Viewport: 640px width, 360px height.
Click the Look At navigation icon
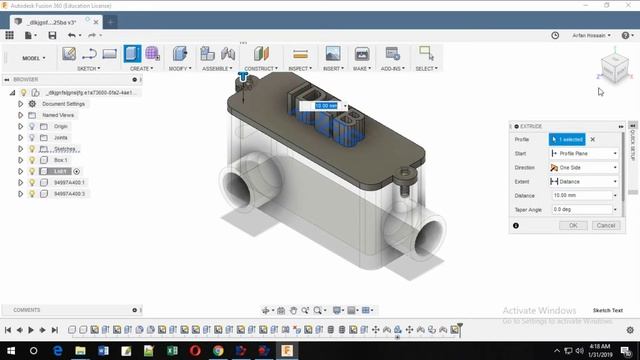pyautogui.click(x=281, y=311)
